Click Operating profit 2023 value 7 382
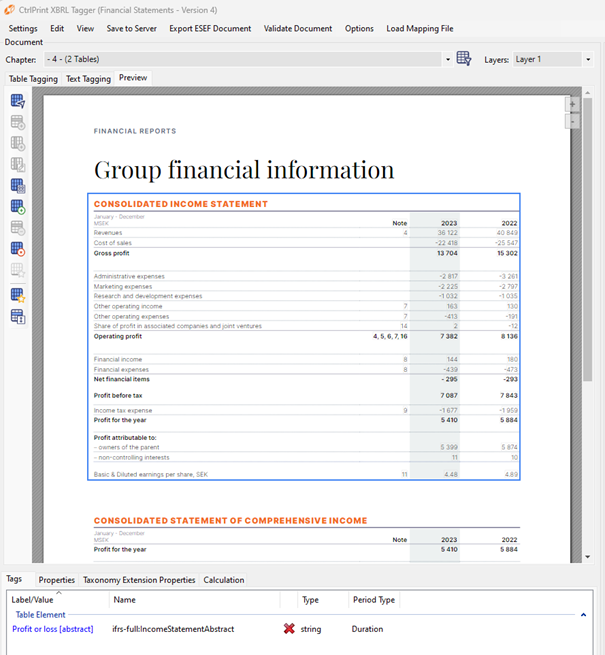This screenshot has height=655, width=605. tap(448, 336)
